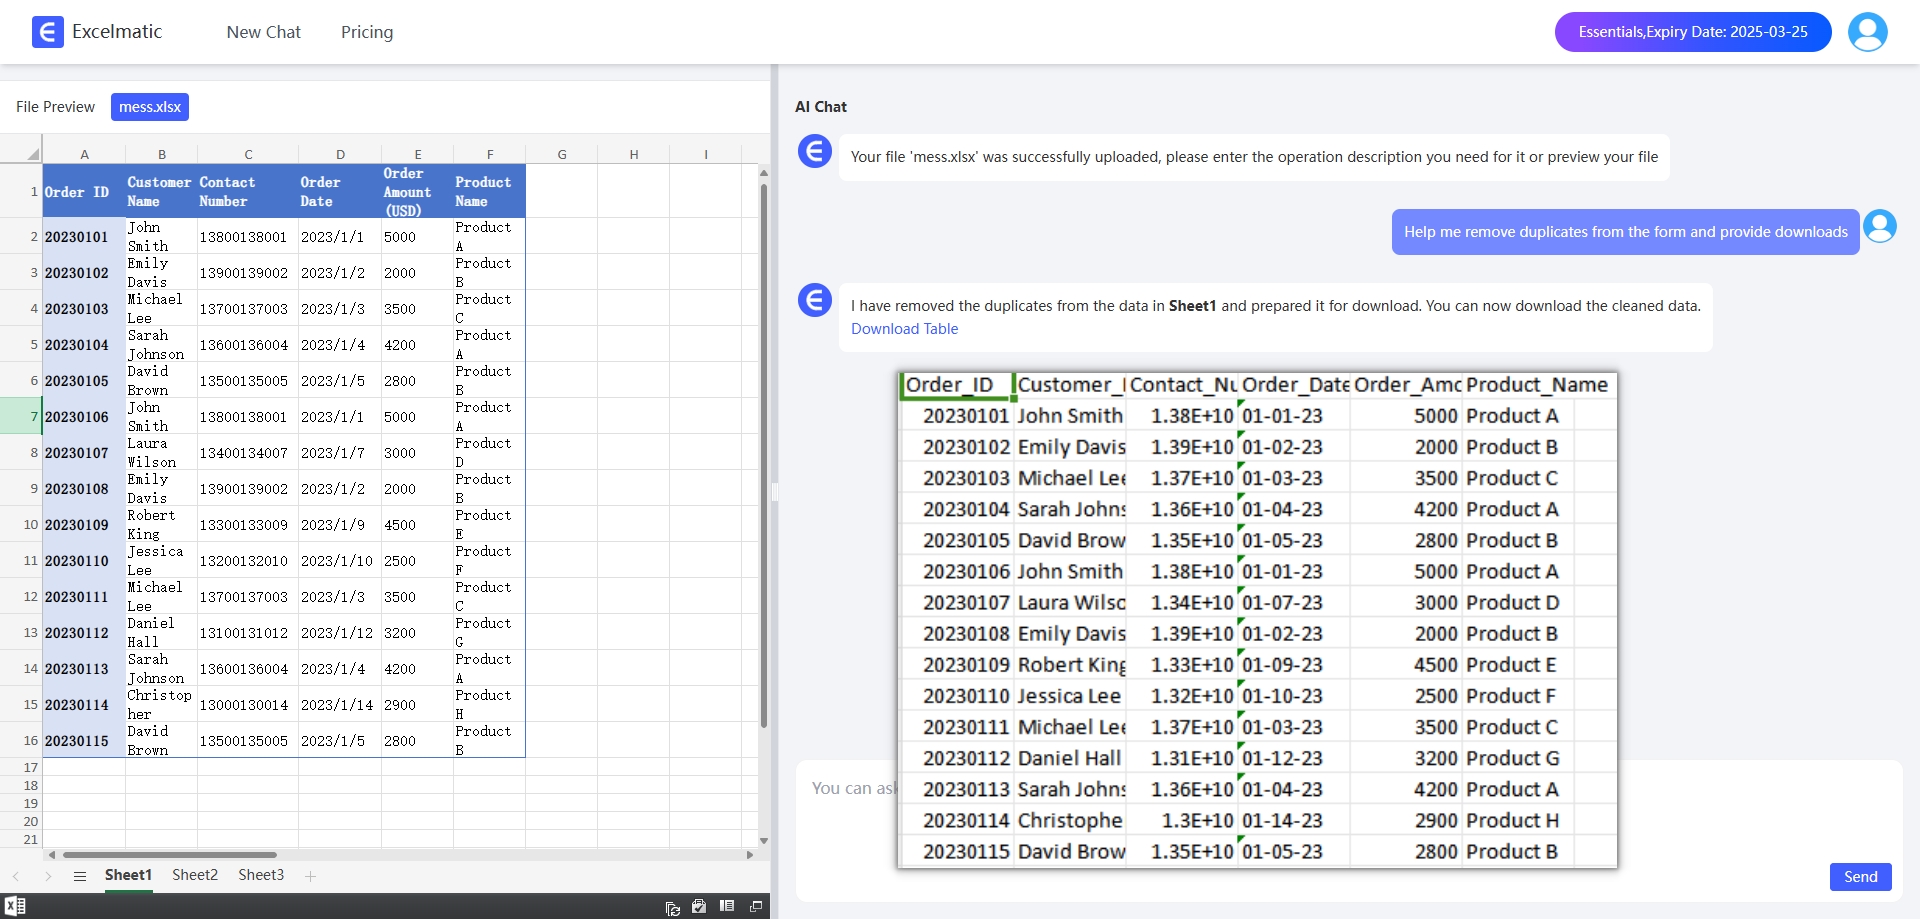Open the all-sheets list hamburger icon
The image size is (1920, 919).
coord(80,876)
